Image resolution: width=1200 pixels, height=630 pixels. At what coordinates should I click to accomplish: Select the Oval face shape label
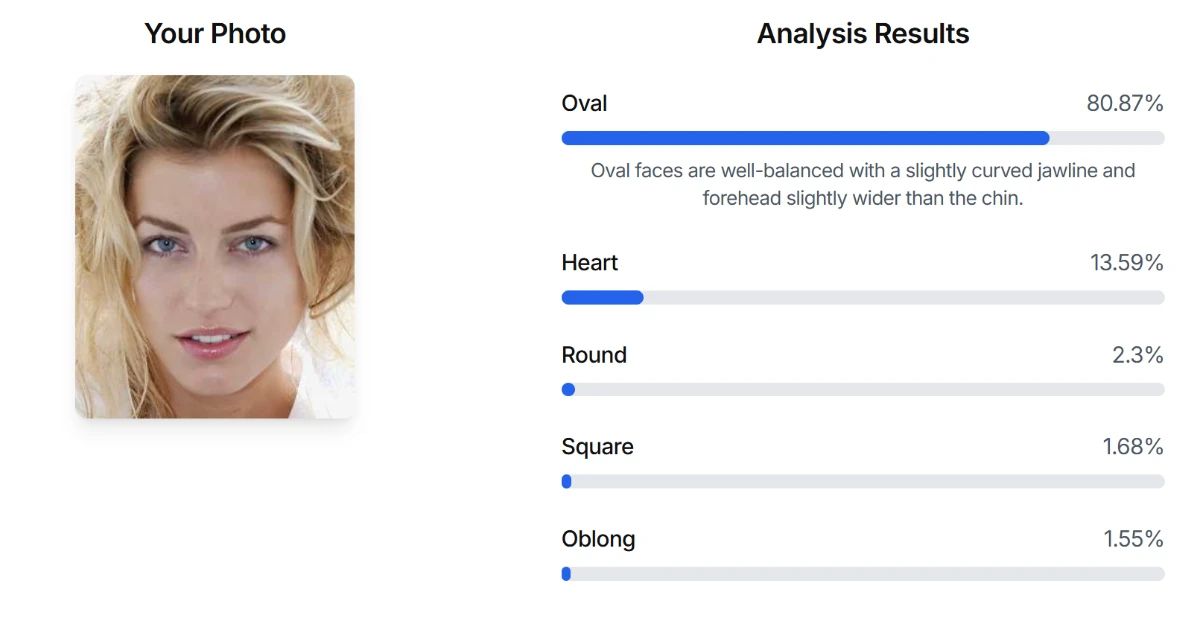pos(585,103)
